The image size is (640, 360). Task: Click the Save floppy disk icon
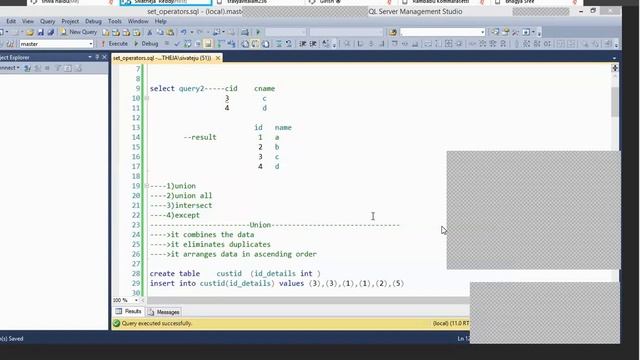coord(40,32)
